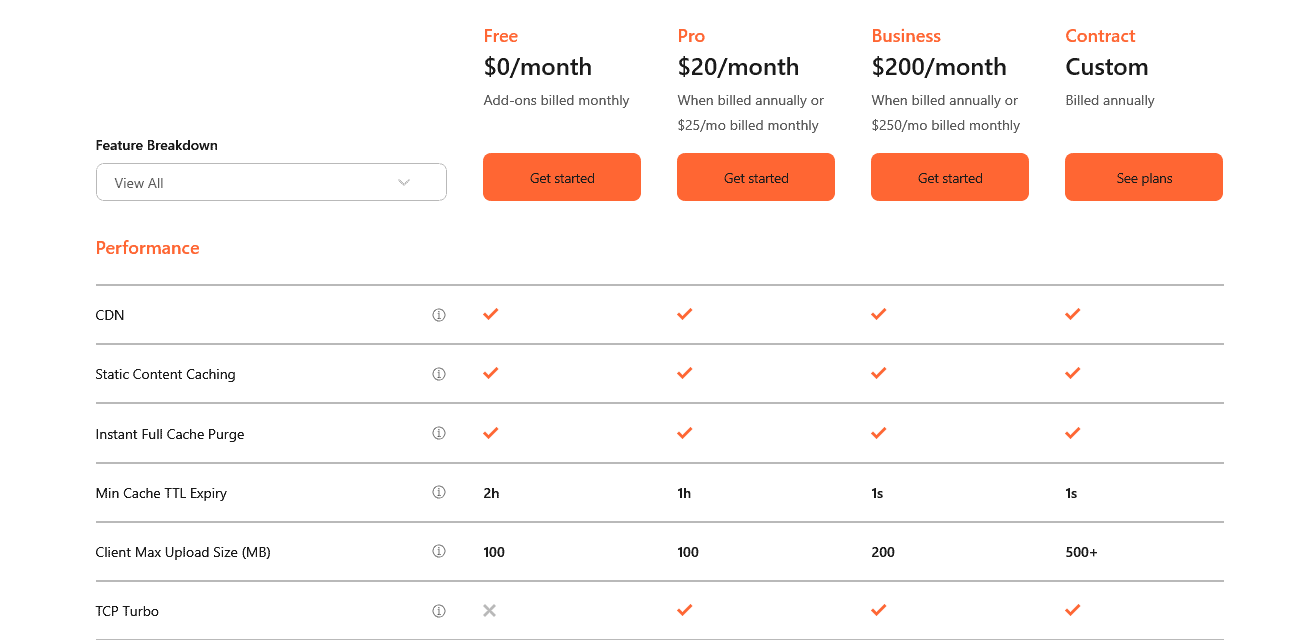Click the X mark for TCP Turbo on Free

coord(490,610)
